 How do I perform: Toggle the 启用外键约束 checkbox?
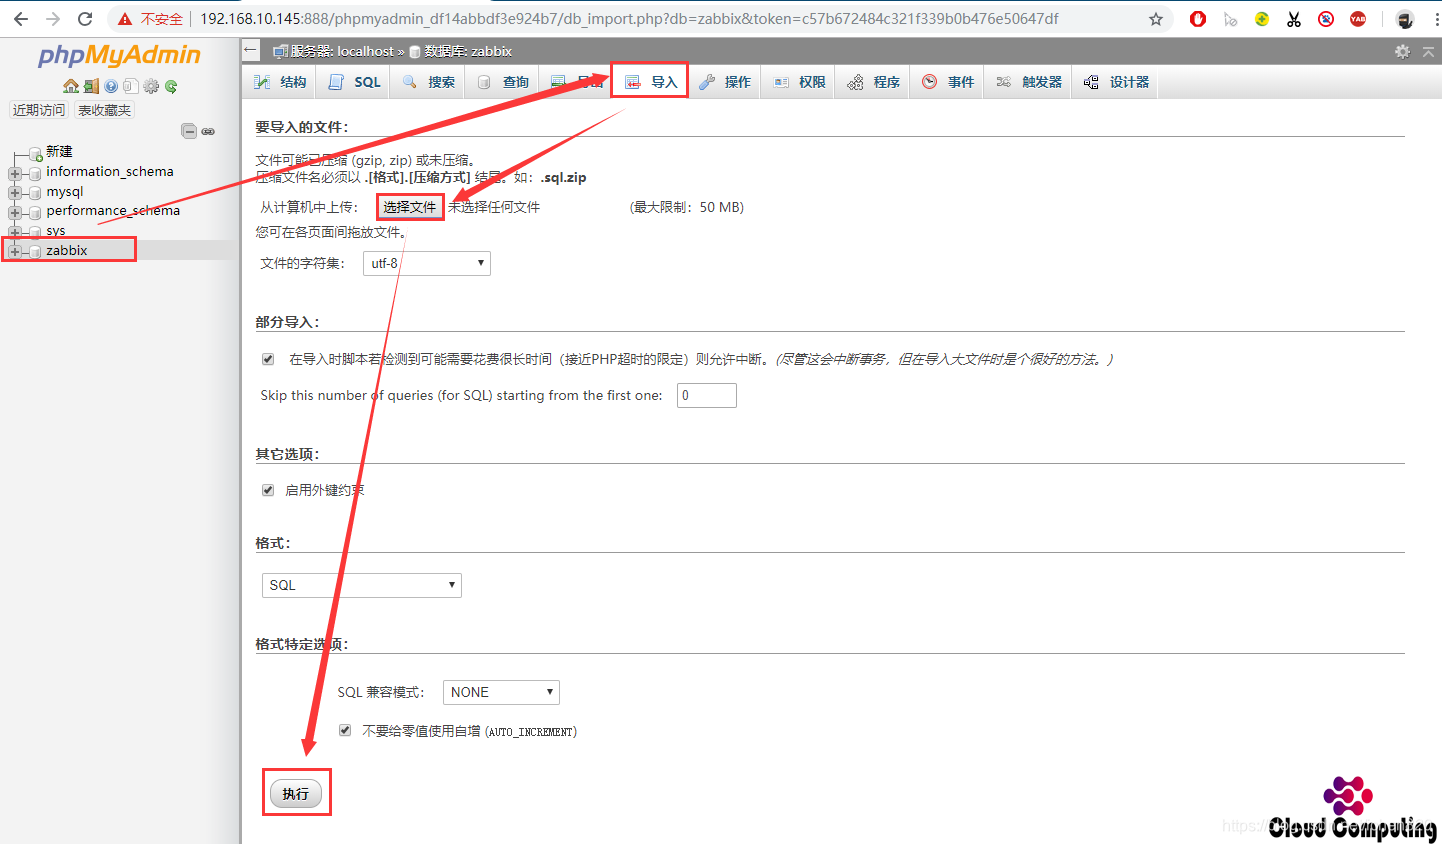[268, 490]
